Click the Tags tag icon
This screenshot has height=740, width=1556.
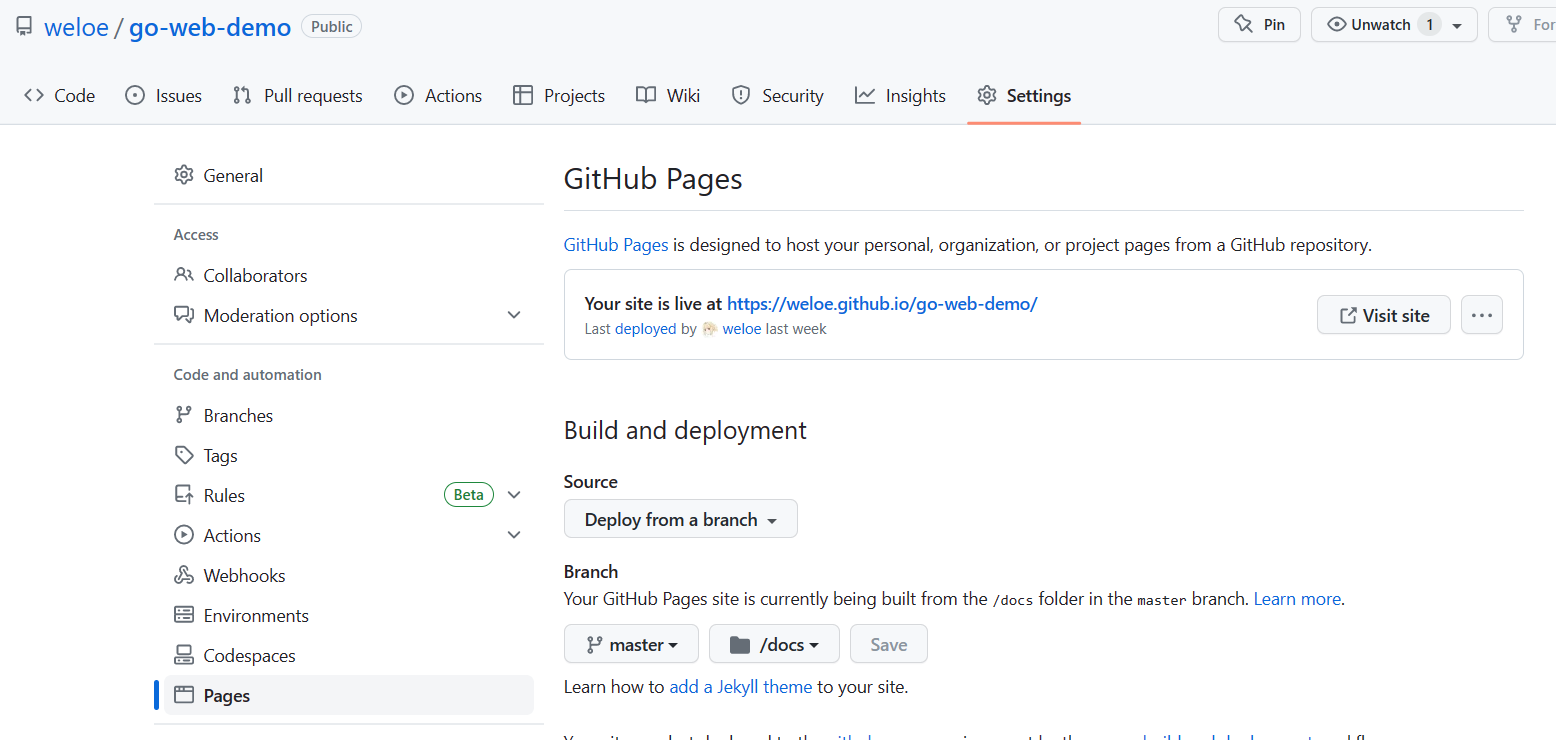[184, 455]
